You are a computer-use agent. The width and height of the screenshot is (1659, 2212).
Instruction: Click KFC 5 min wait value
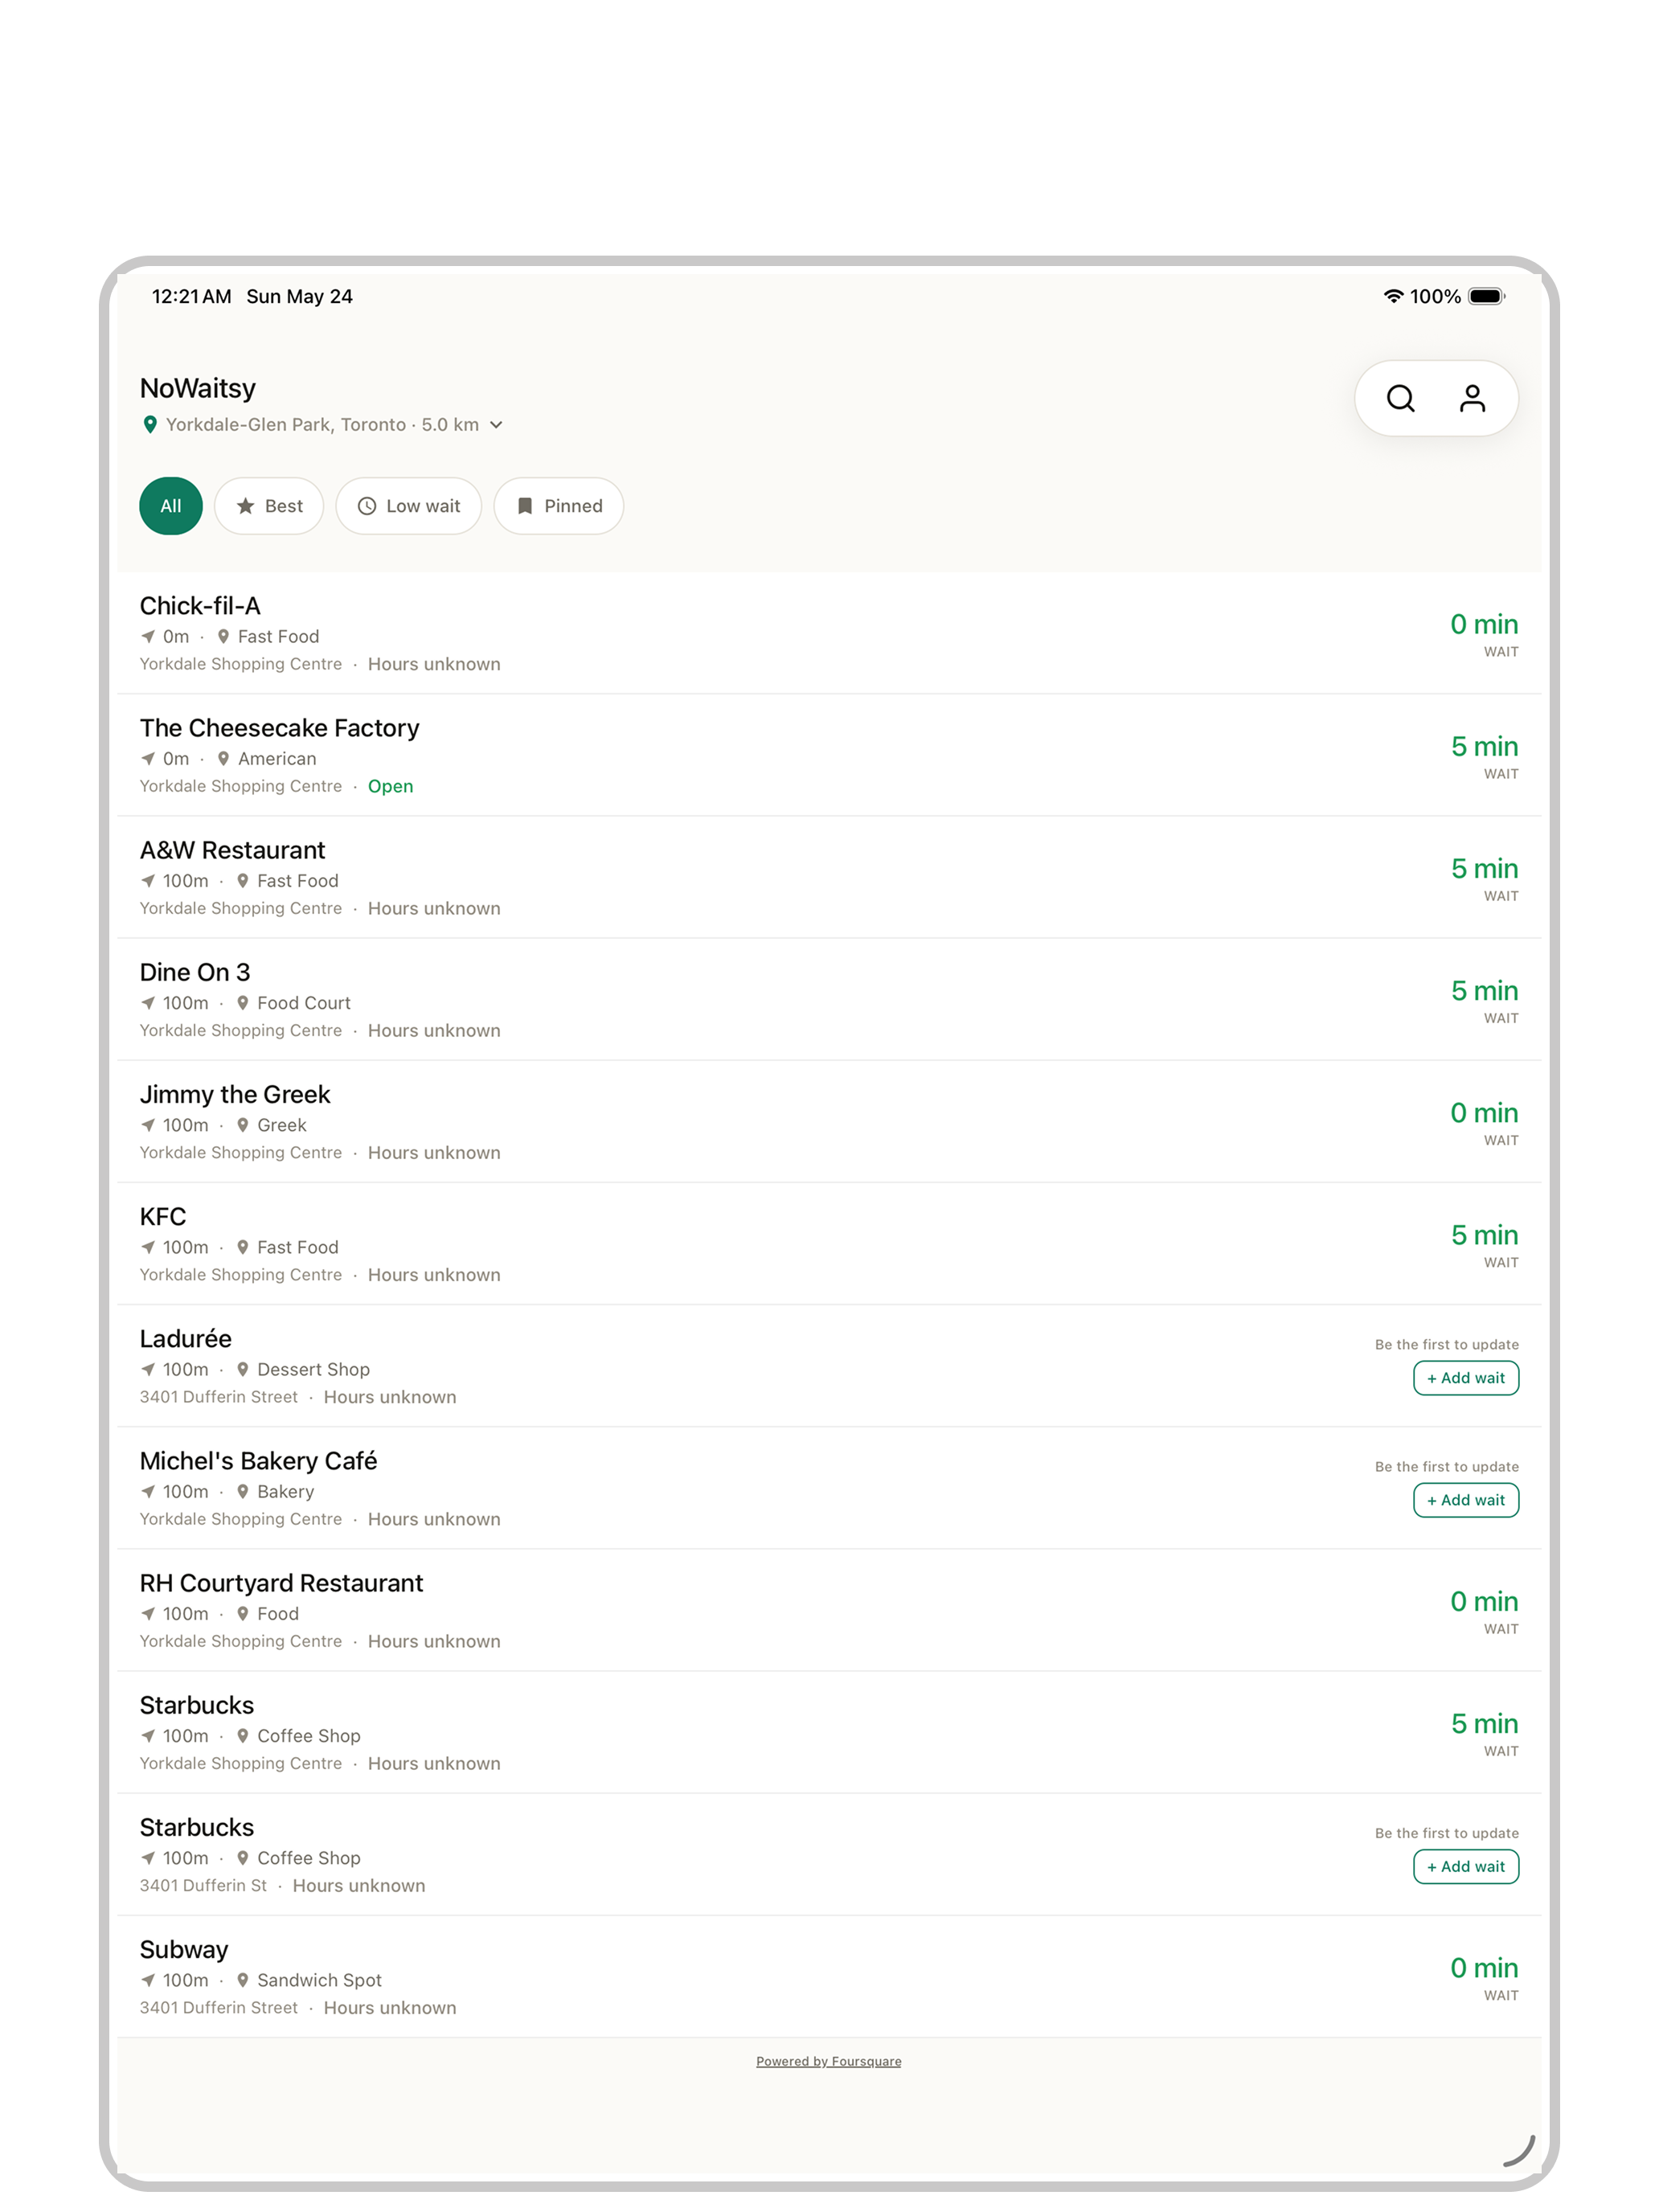point(1484,1235)
